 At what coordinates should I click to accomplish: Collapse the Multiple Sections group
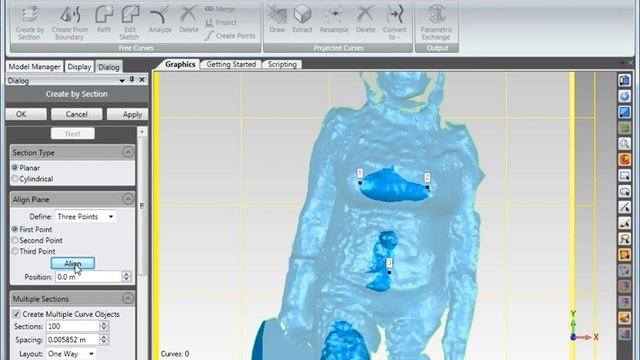tap(128, 298)
